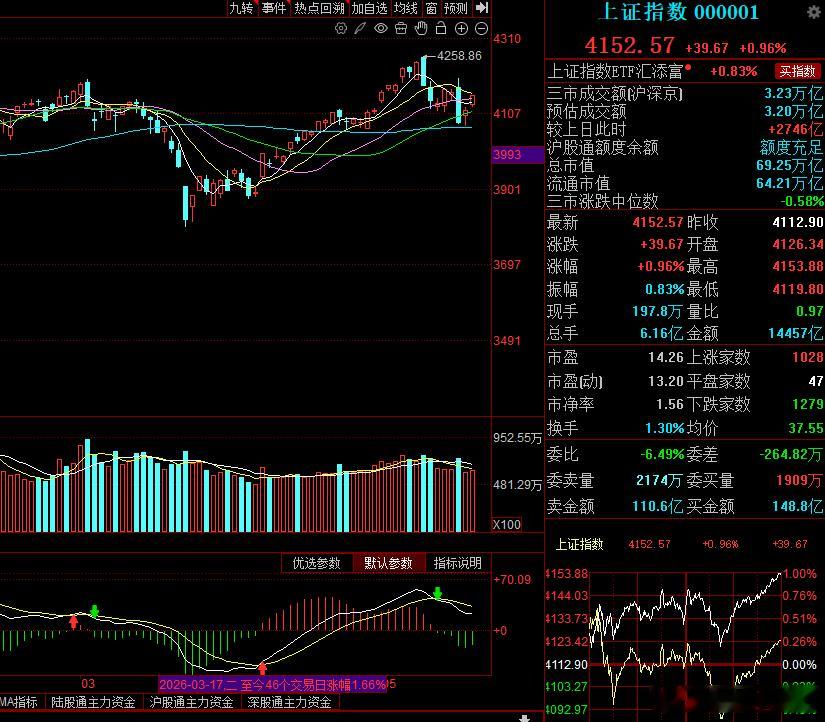The height and width of the screenshot is (722, 825).
Task: Click the purple 2026-03-17 date info bar
Action: click(273, 684)
